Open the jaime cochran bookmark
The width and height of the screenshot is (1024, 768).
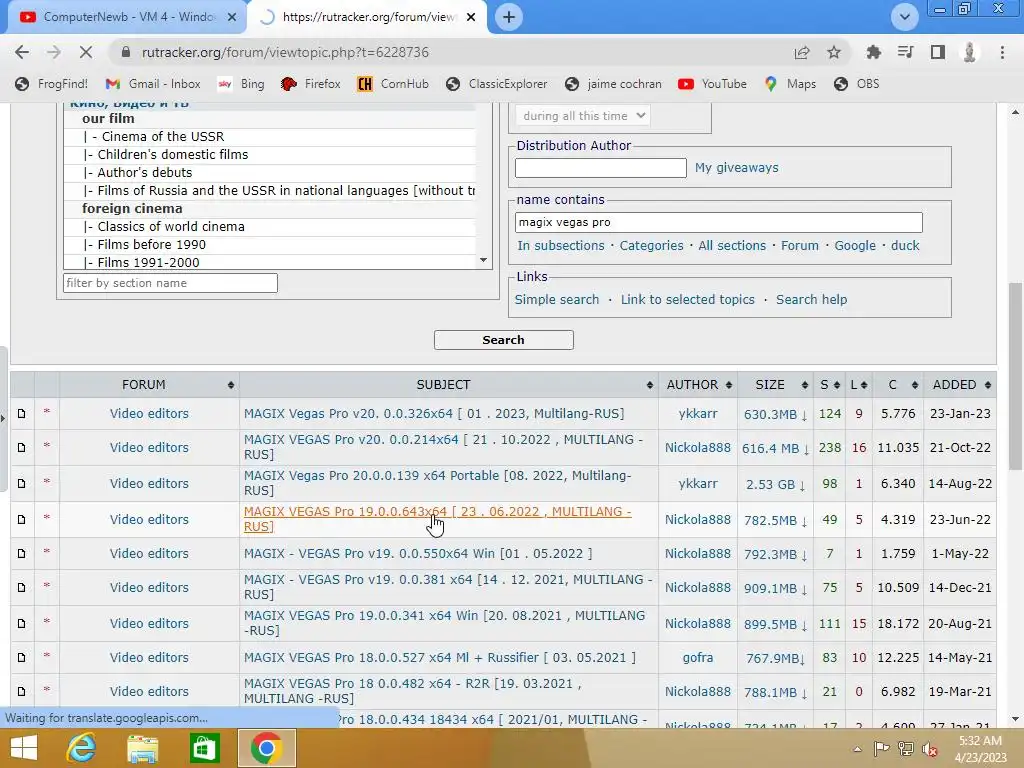pyautogui.click(x=613, y=84)
